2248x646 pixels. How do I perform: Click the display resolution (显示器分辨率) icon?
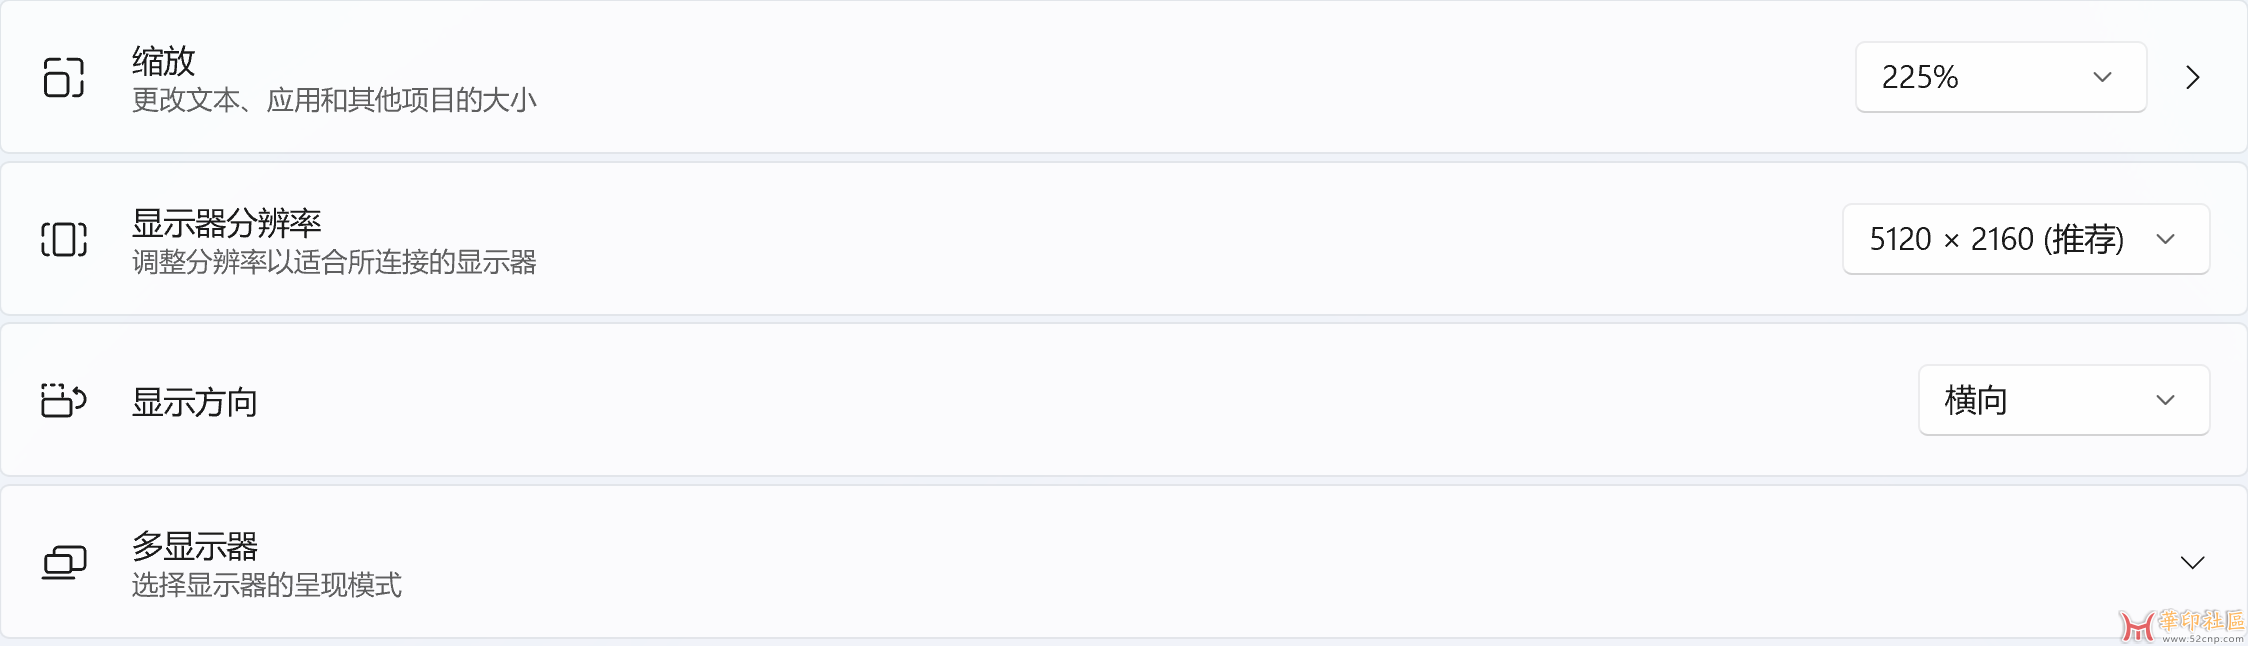64,239
